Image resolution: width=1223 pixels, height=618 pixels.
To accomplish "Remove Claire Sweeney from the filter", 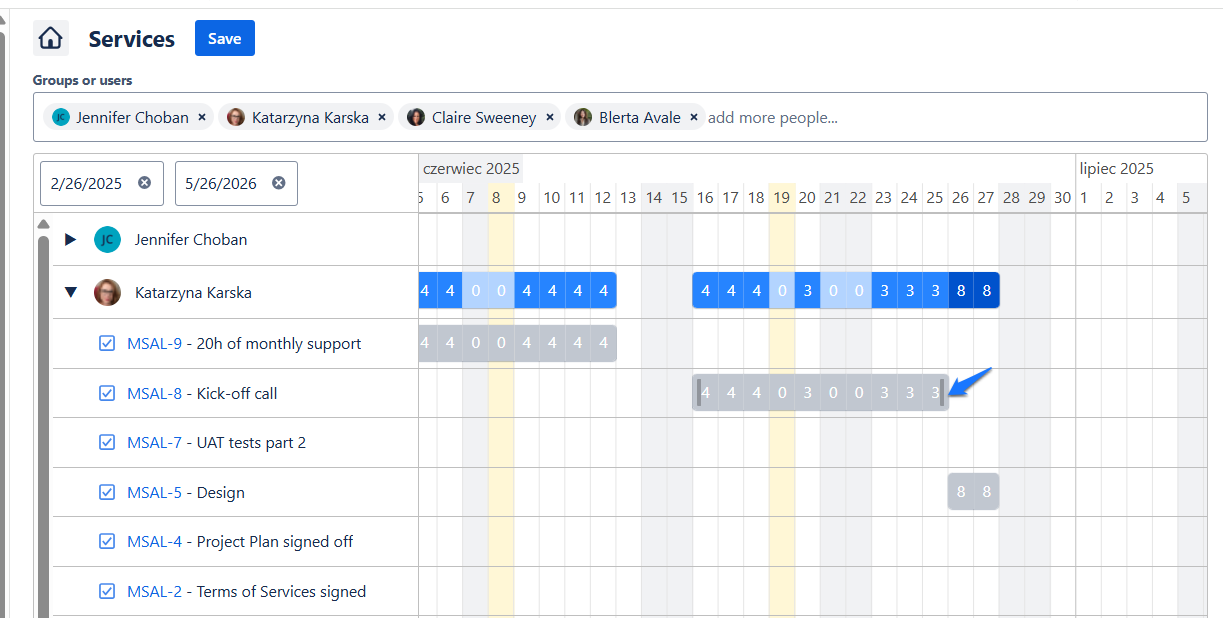I will [x=549, y=116].
